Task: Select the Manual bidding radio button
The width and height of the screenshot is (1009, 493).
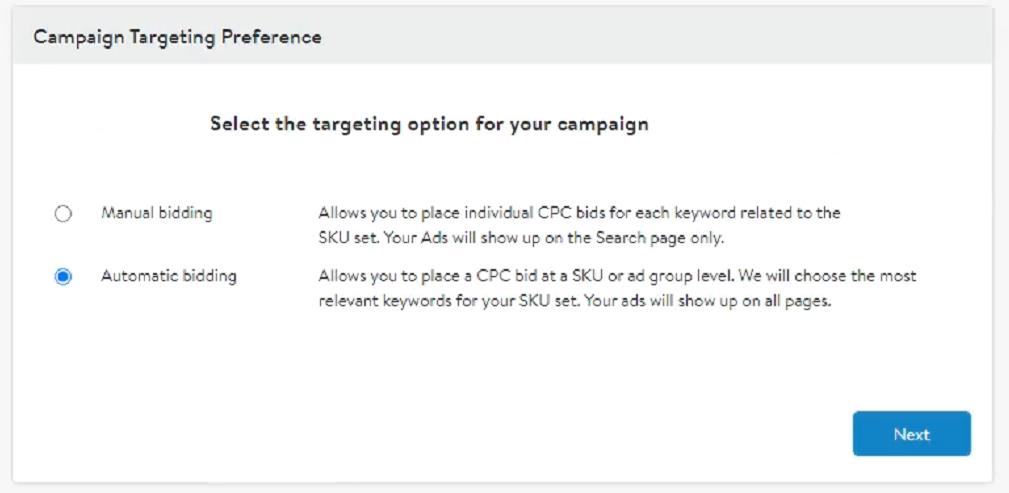Action: click(x=63, y=214)
